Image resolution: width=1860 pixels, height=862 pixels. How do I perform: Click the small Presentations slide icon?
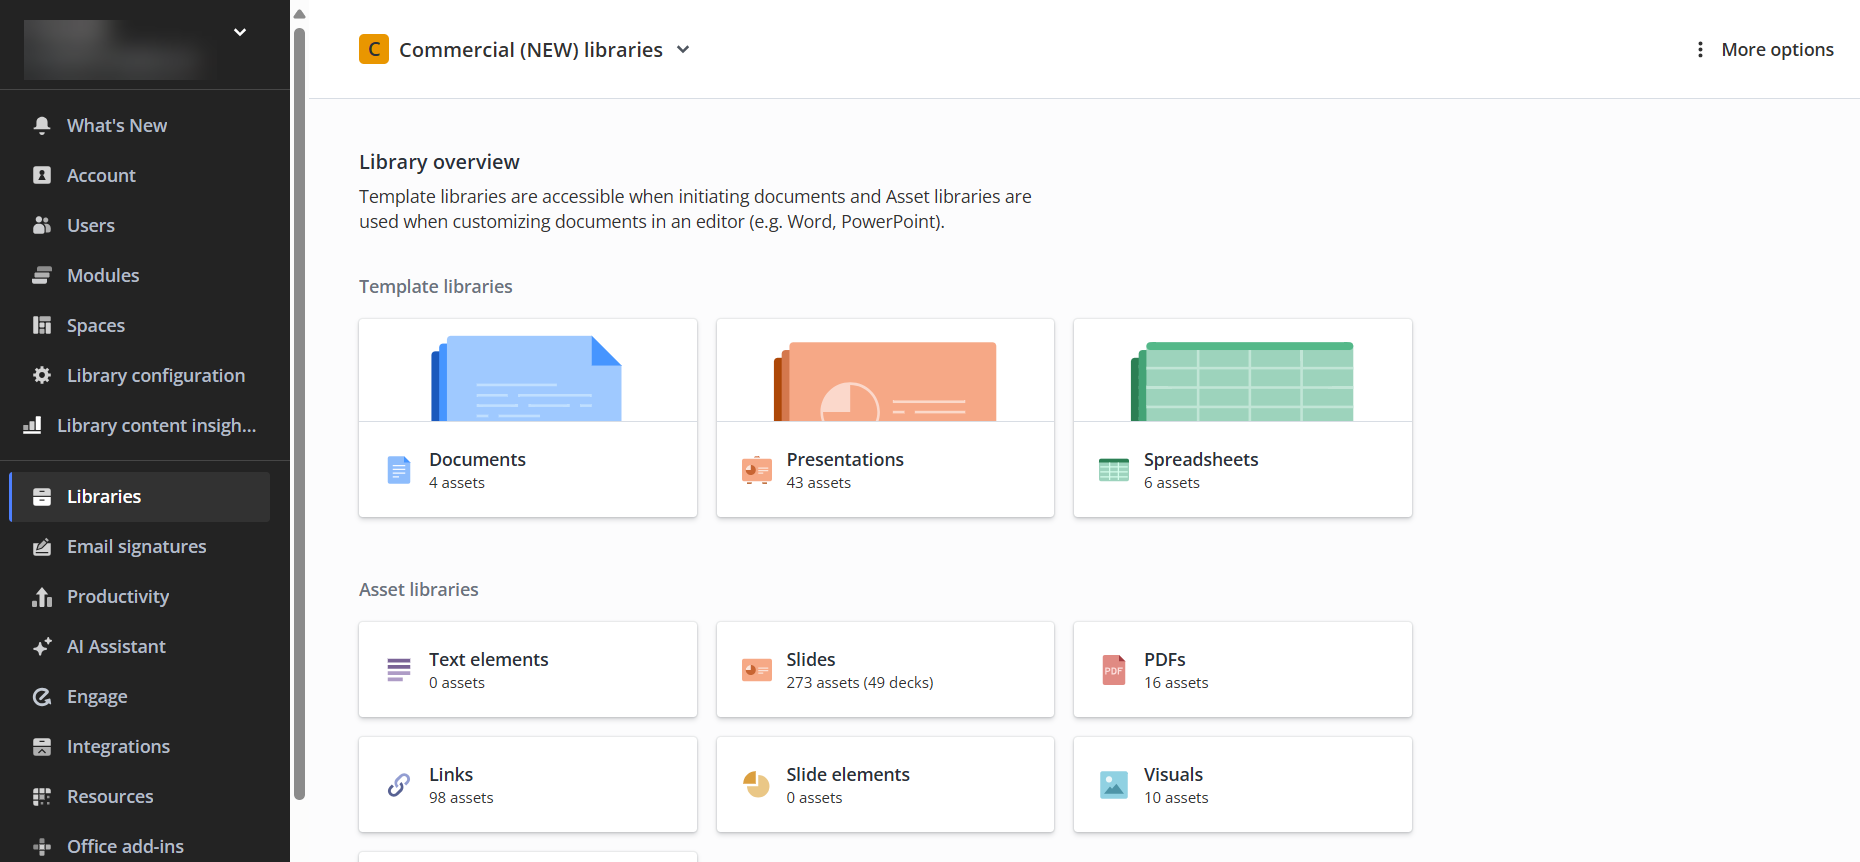point(757,470)
